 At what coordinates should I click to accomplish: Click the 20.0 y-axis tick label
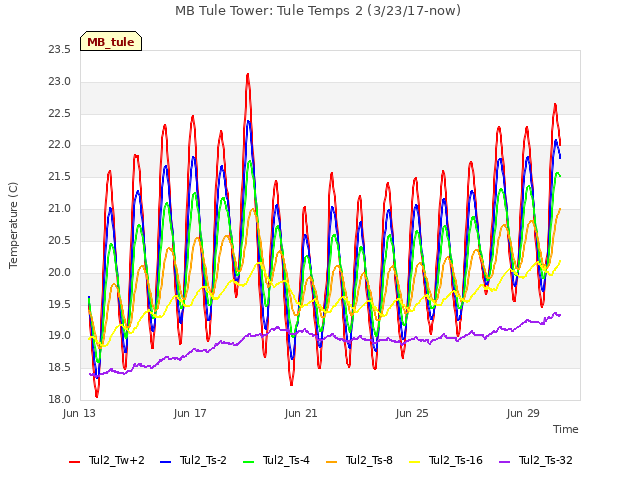60,272
